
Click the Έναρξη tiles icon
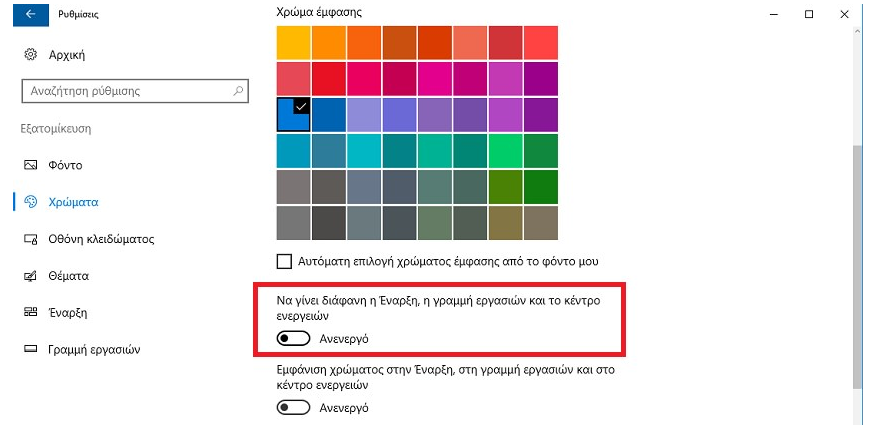coord(30,313)
